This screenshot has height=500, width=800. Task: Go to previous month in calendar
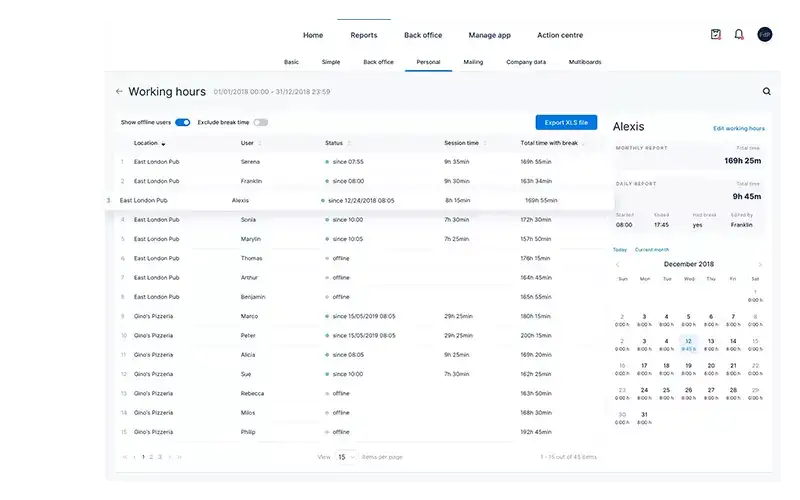pos(618,264)
